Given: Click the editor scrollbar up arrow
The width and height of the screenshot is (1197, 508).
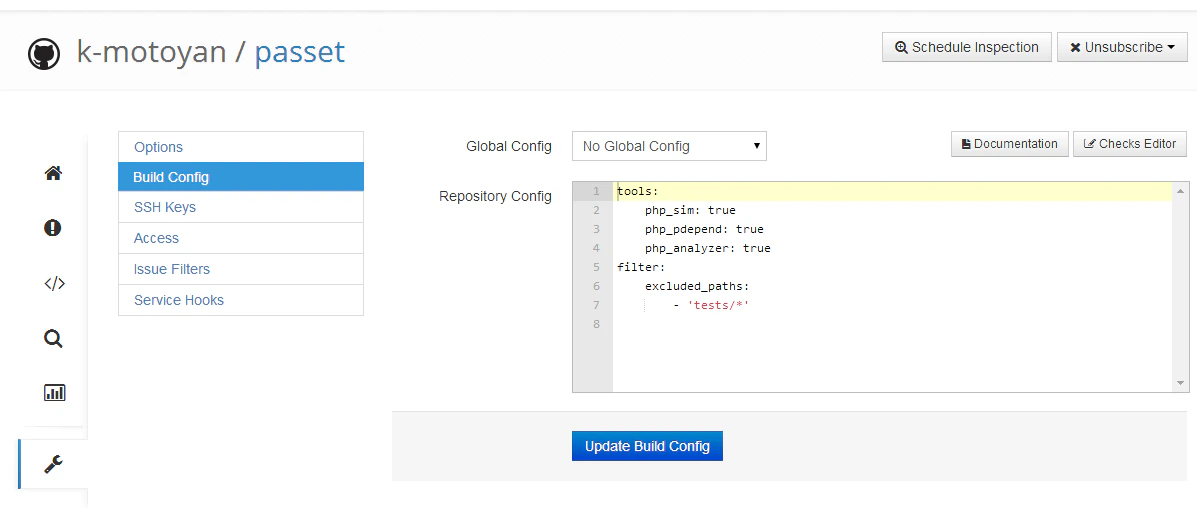Looking at the screenshot, I should [x=1181, y=191].
